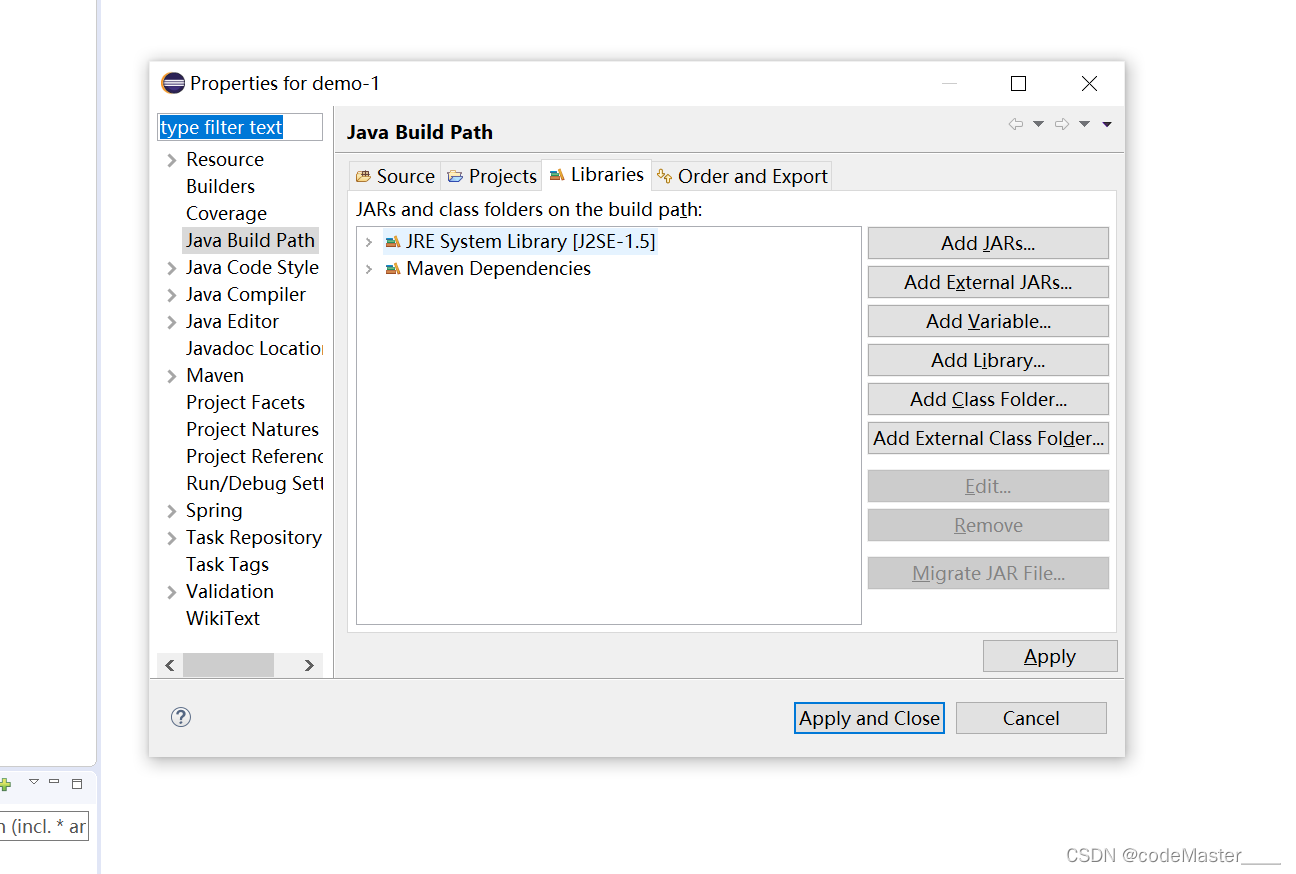Viewport: 1296px width, 874px height.
Task: Expand the JRE System Library node
Action: 369,242
